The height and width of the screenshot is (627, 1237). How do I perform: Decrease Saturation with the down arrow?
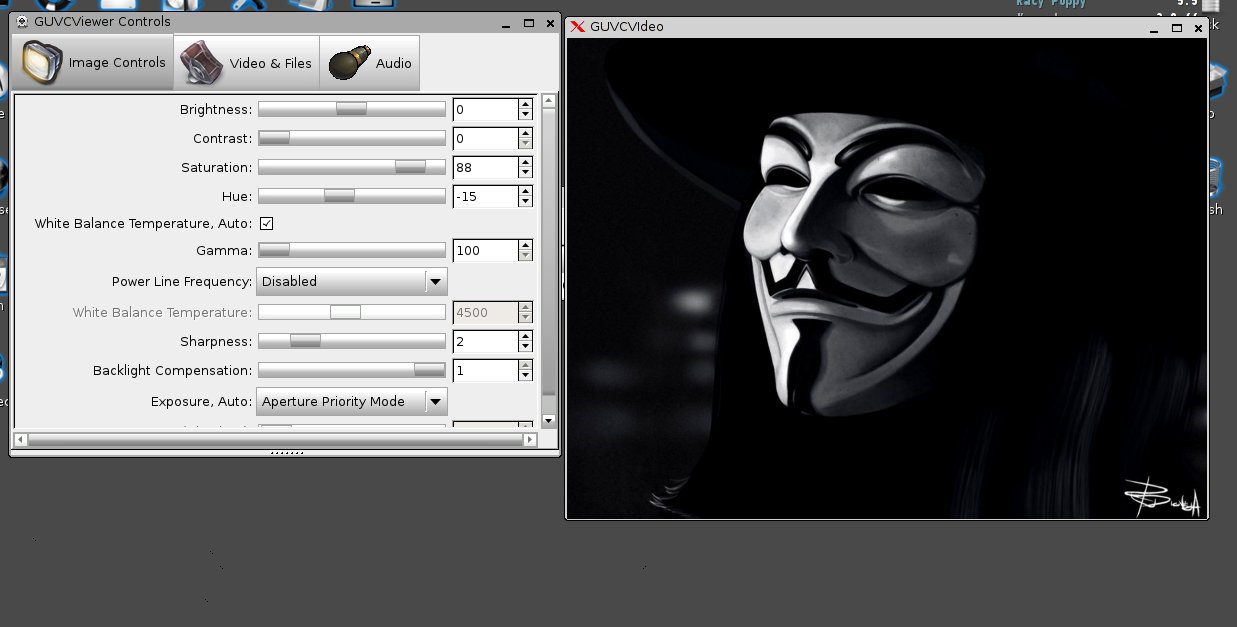coord(525,173)
